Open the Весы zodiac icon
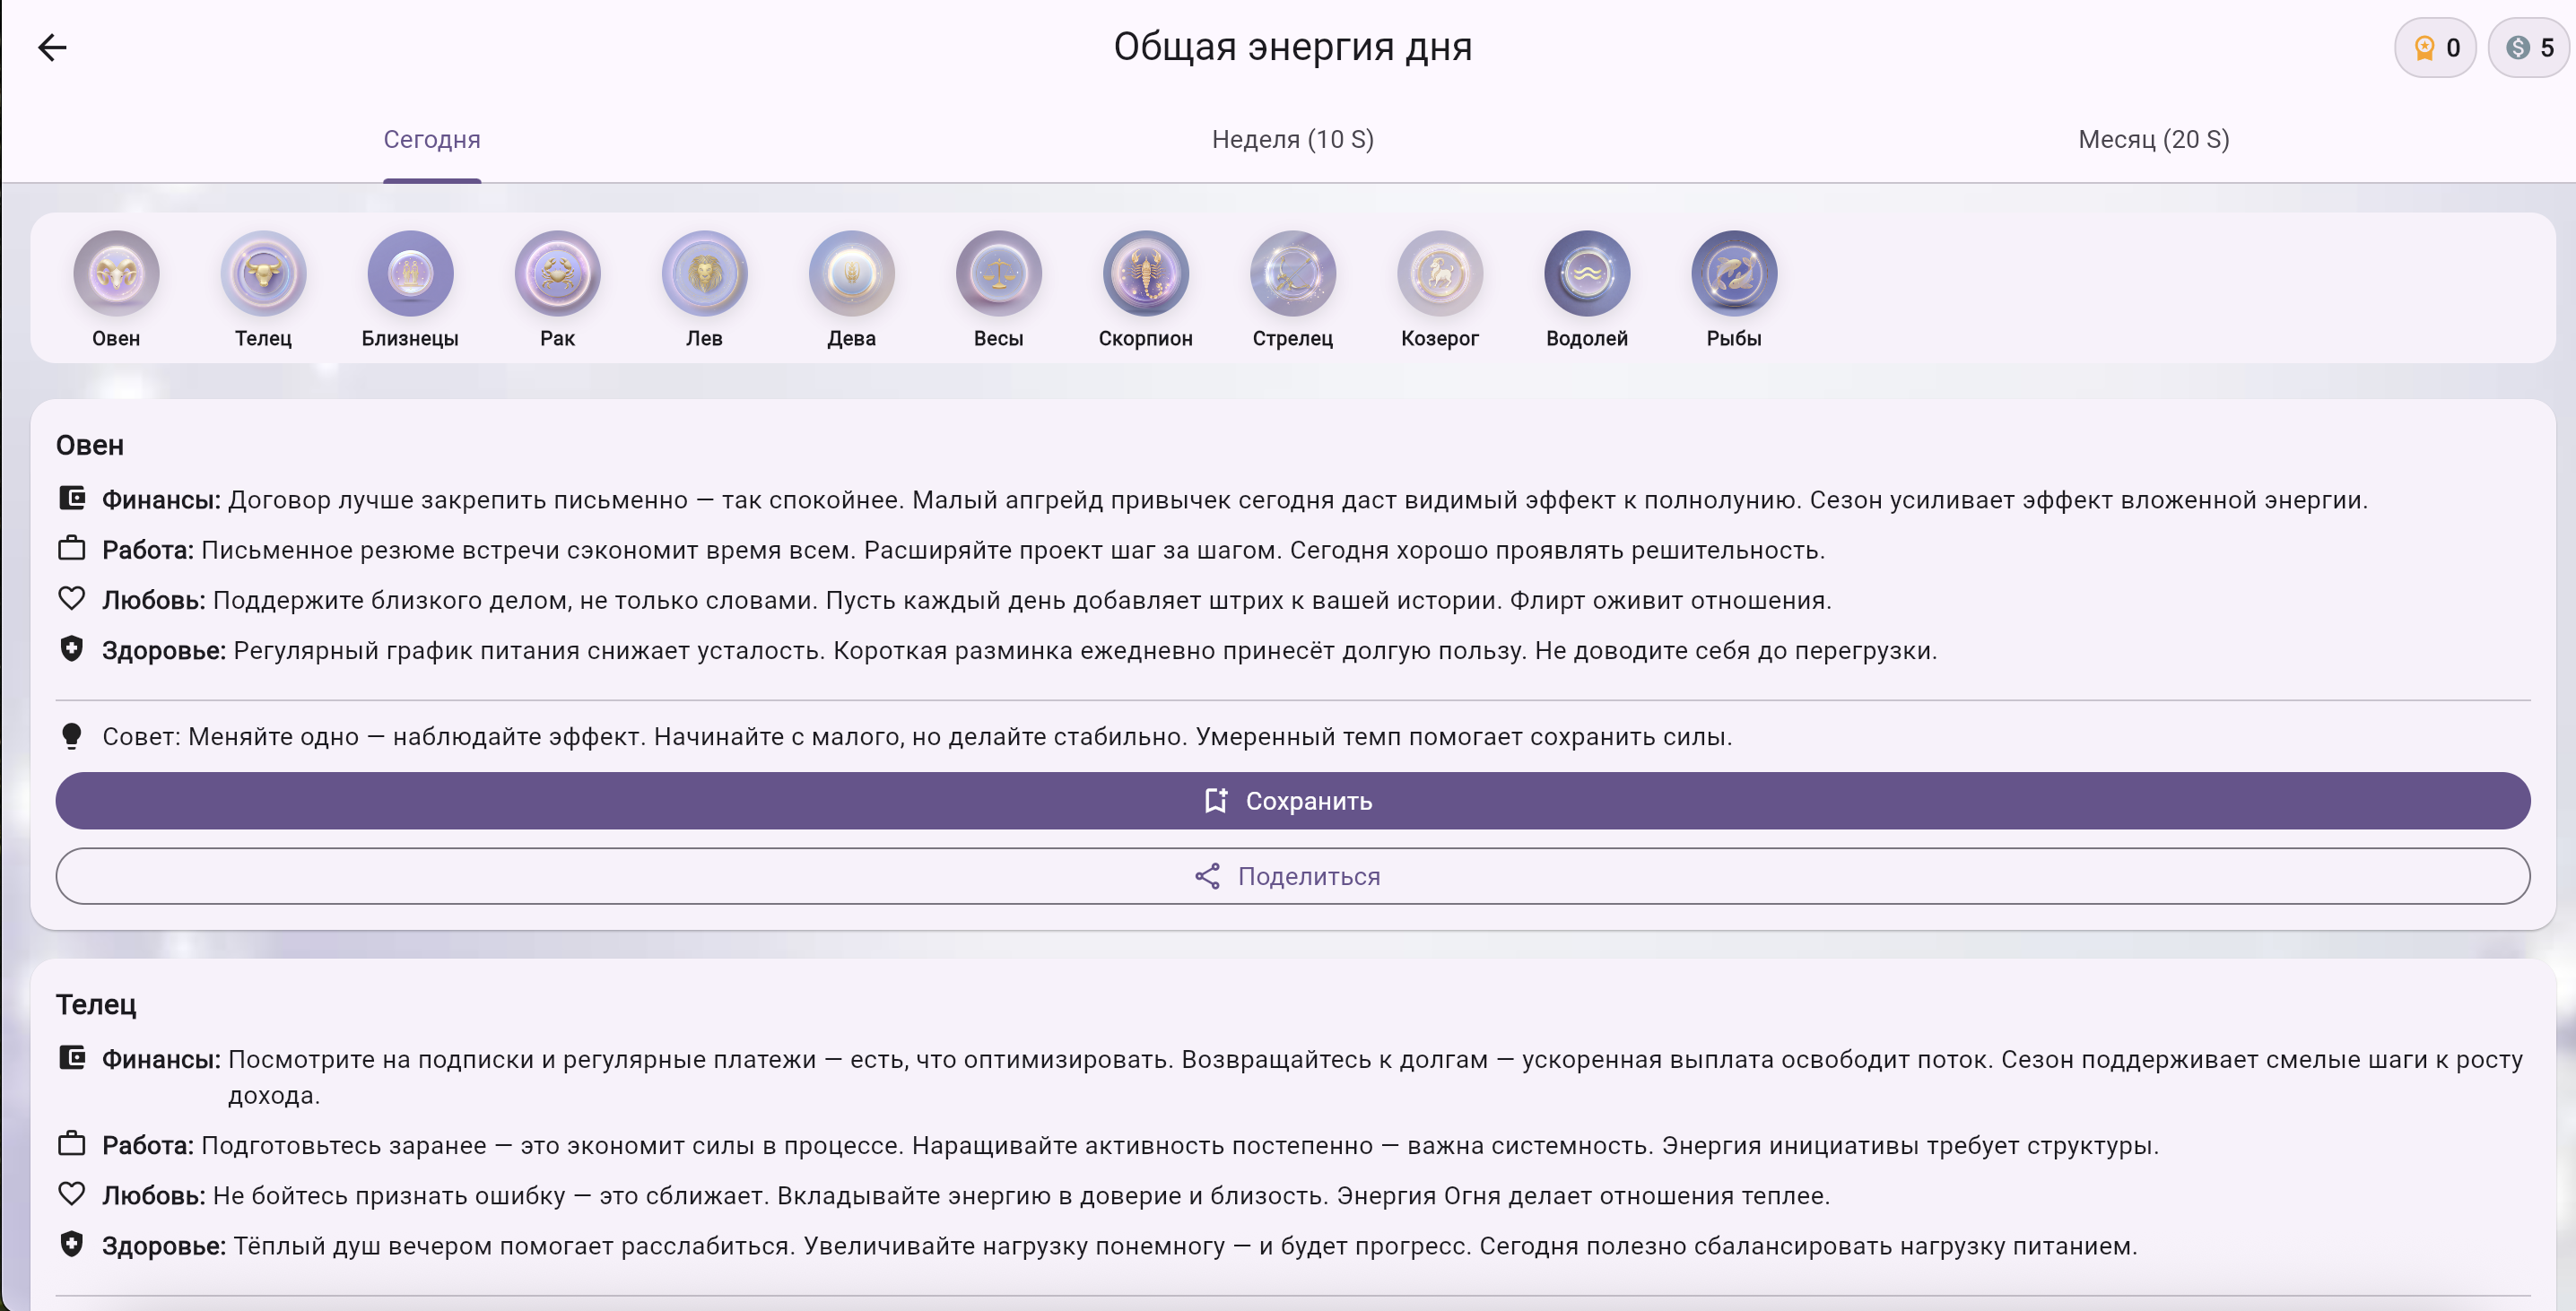Screen dimensions: 2576x1311 click(998, 273)
